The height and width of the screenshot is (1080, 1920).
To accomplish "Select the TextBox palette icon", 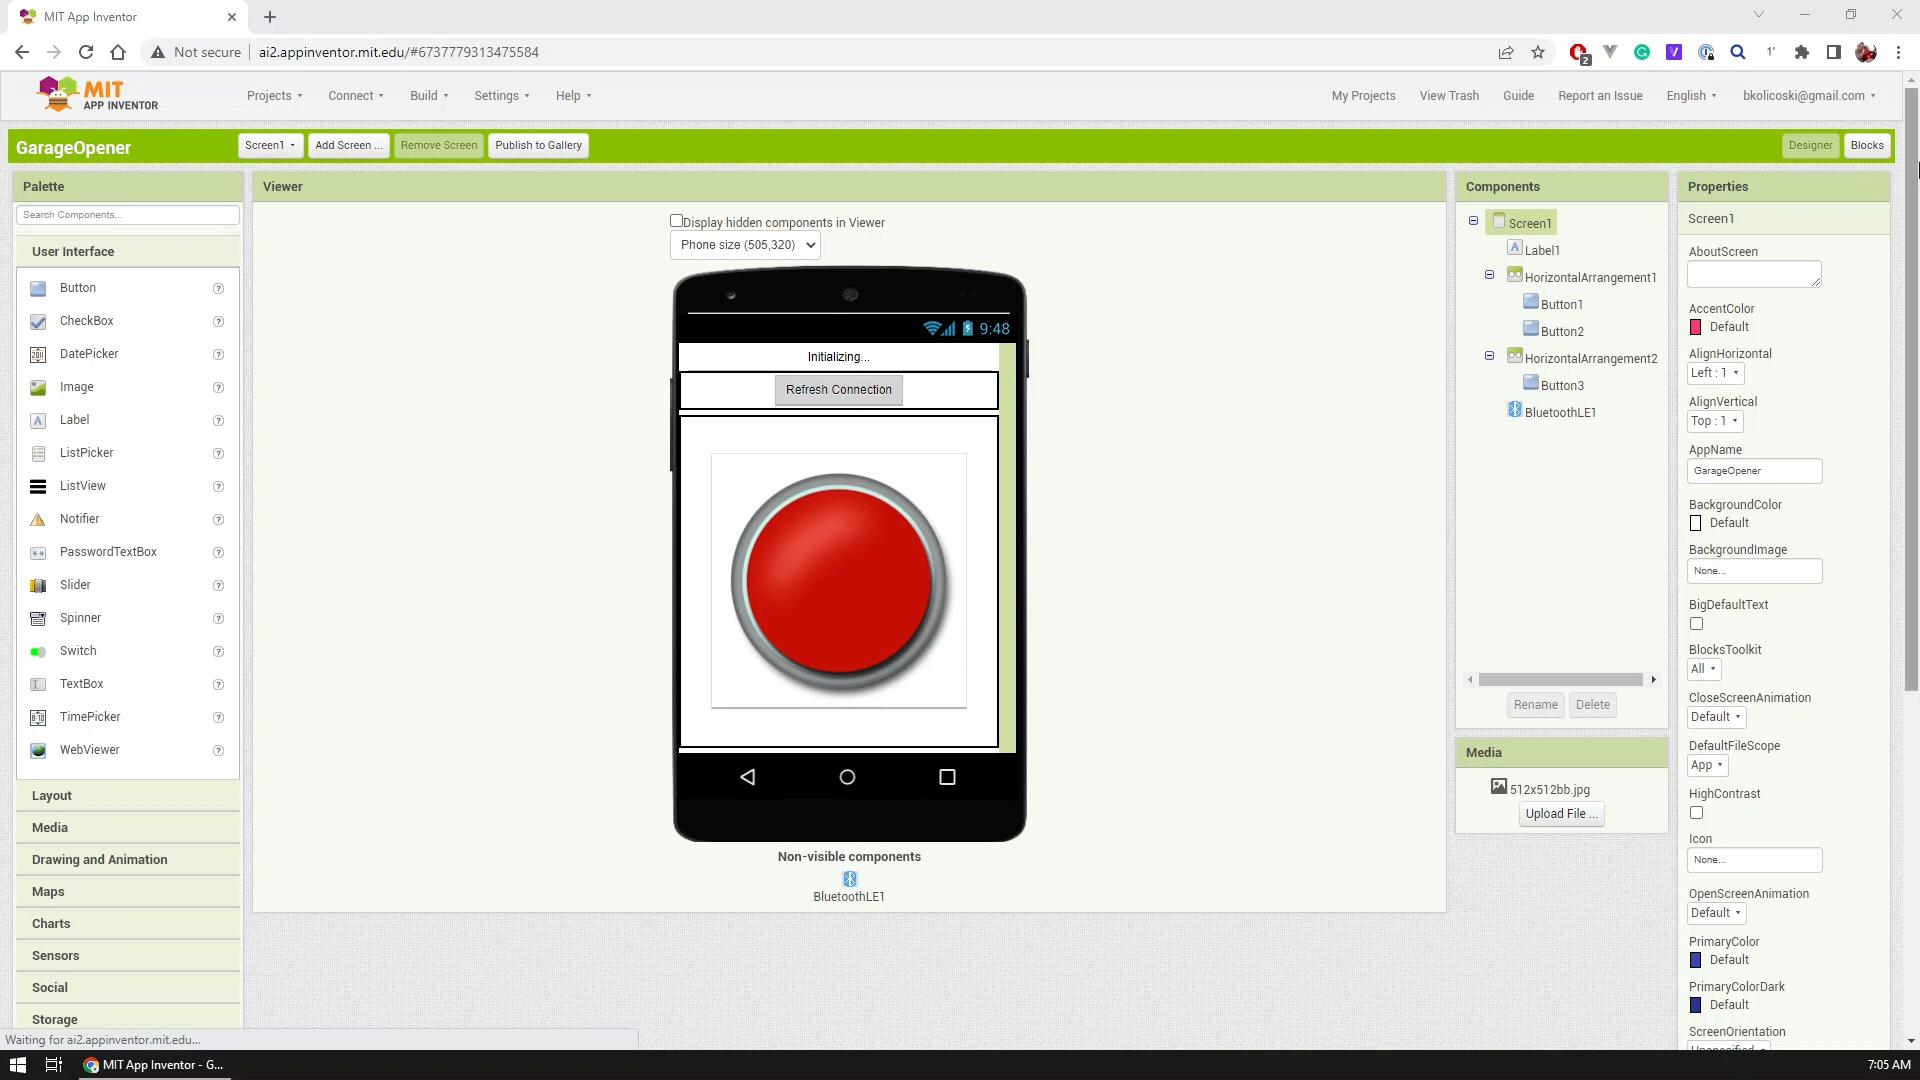I will [38, 685].
